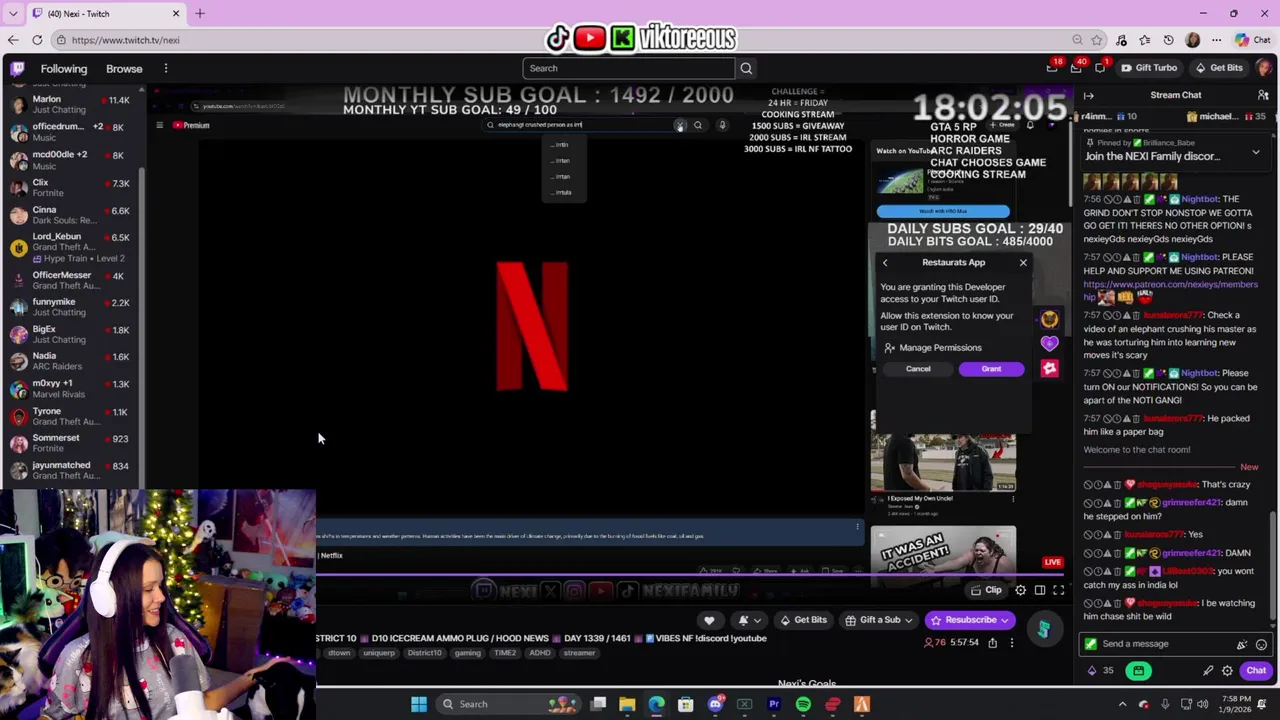Open the Windows Start menu
The width and height of the screenshot is (1280, 720).
click(x=419, y=704)
